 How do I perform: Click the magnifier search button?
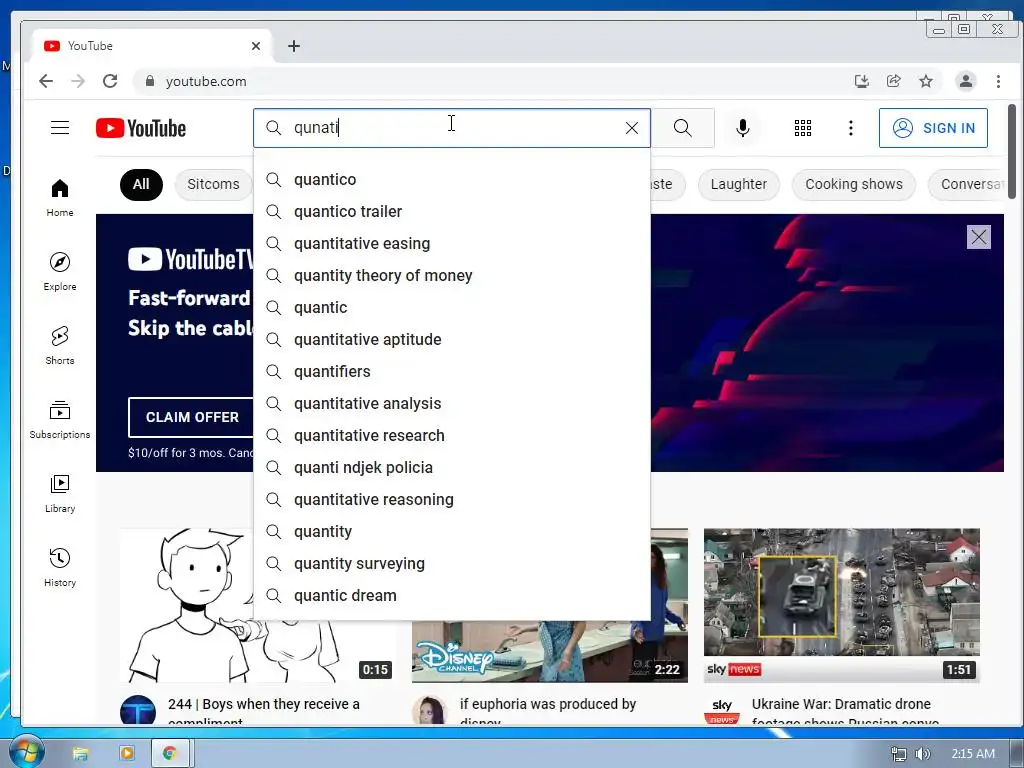click(682, 128)
